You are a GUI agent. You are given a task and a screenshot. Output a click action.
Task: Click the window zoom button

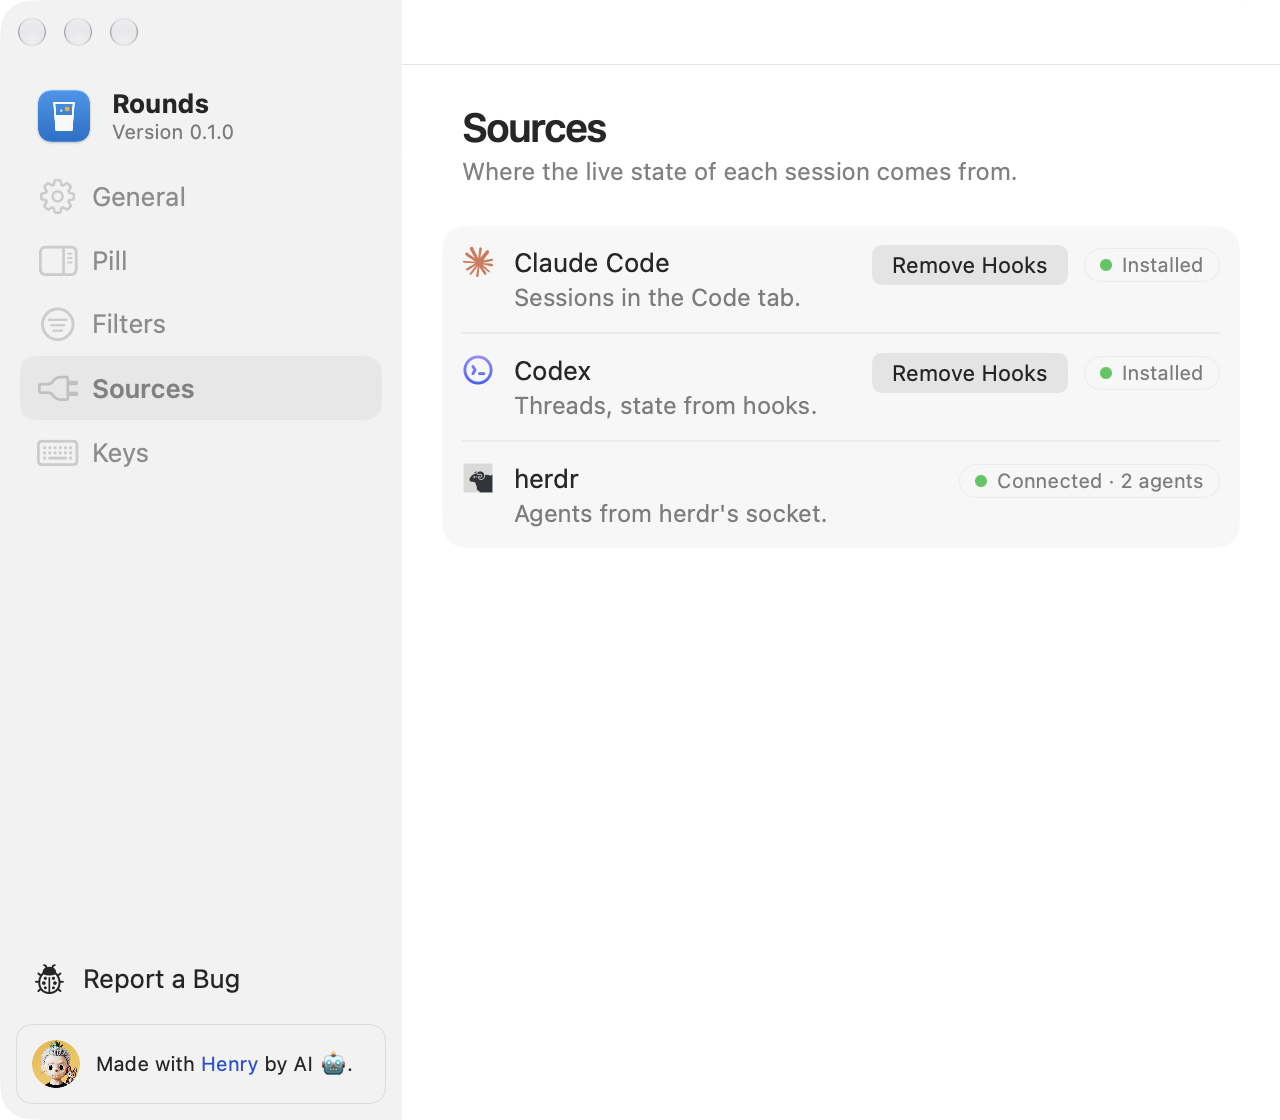124,32
